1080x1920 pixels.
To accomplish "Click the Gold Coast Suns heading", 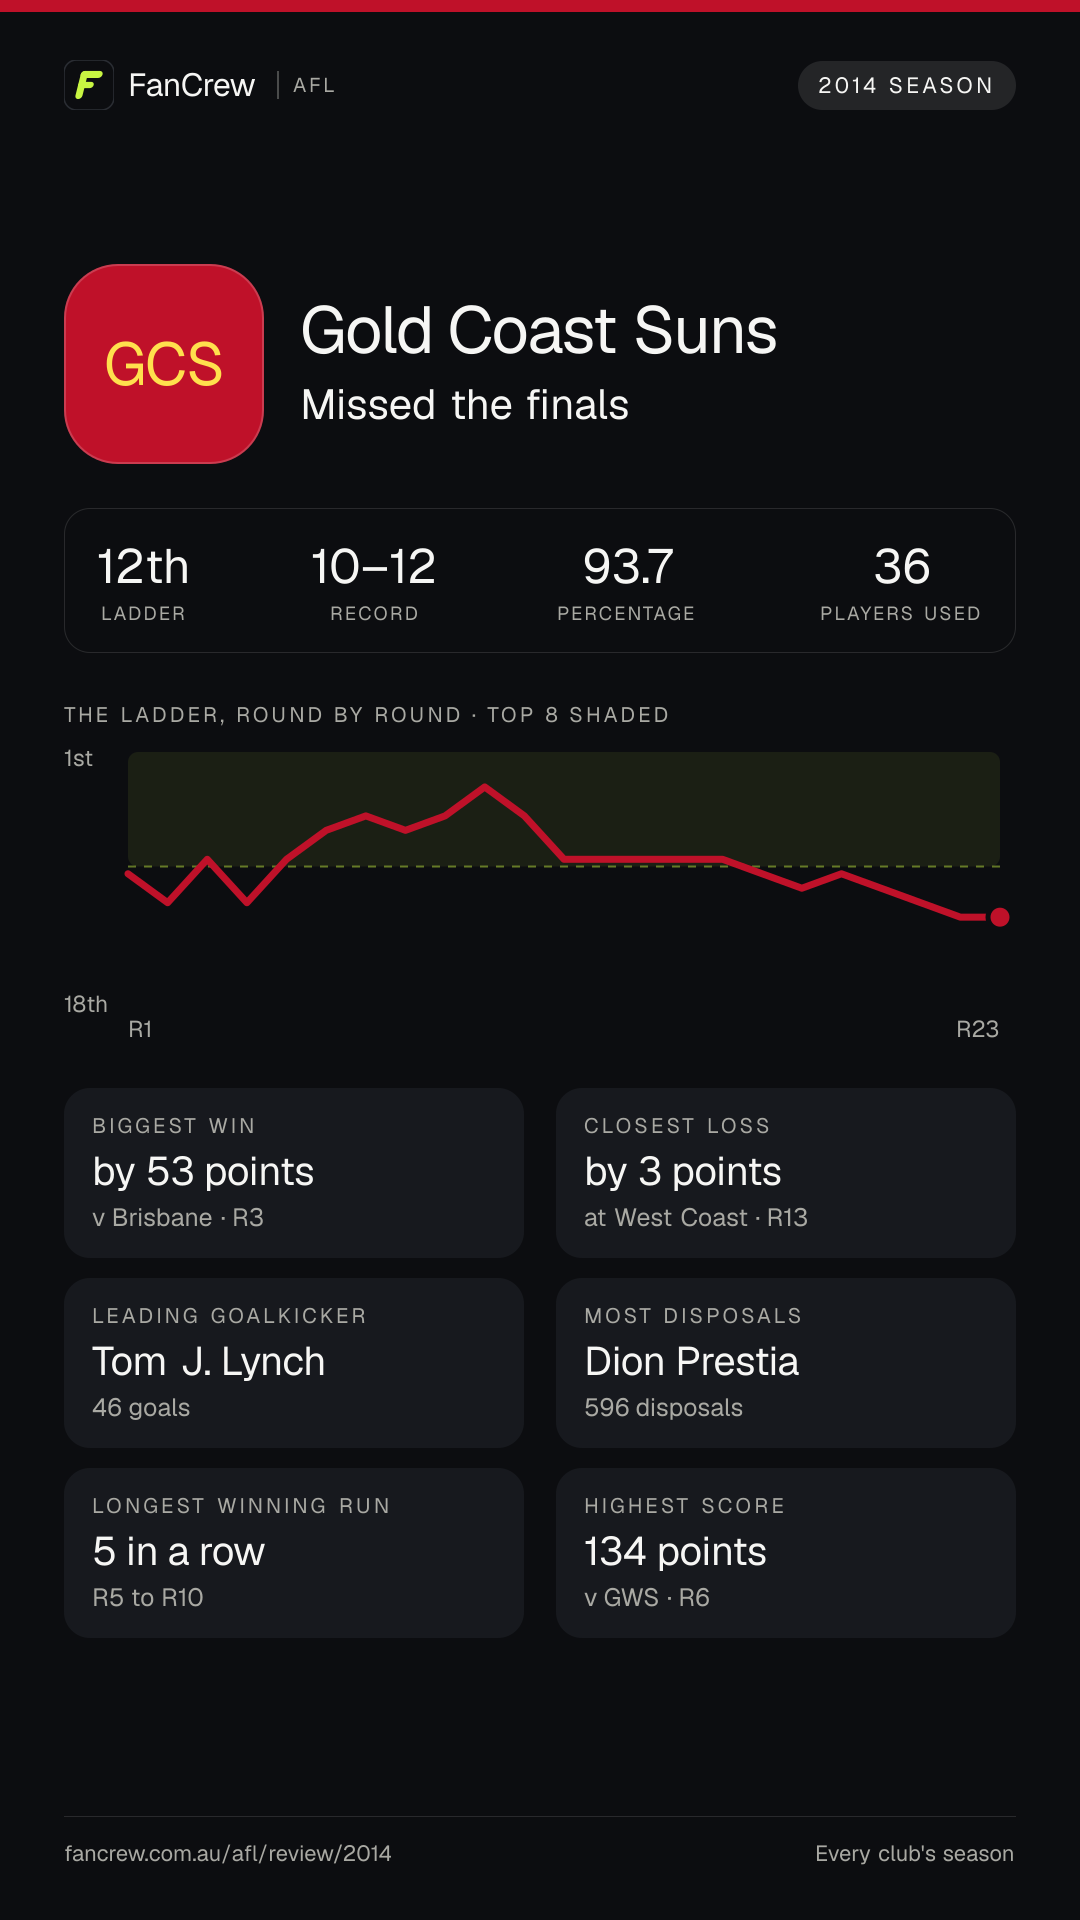I will click(539, 331).
